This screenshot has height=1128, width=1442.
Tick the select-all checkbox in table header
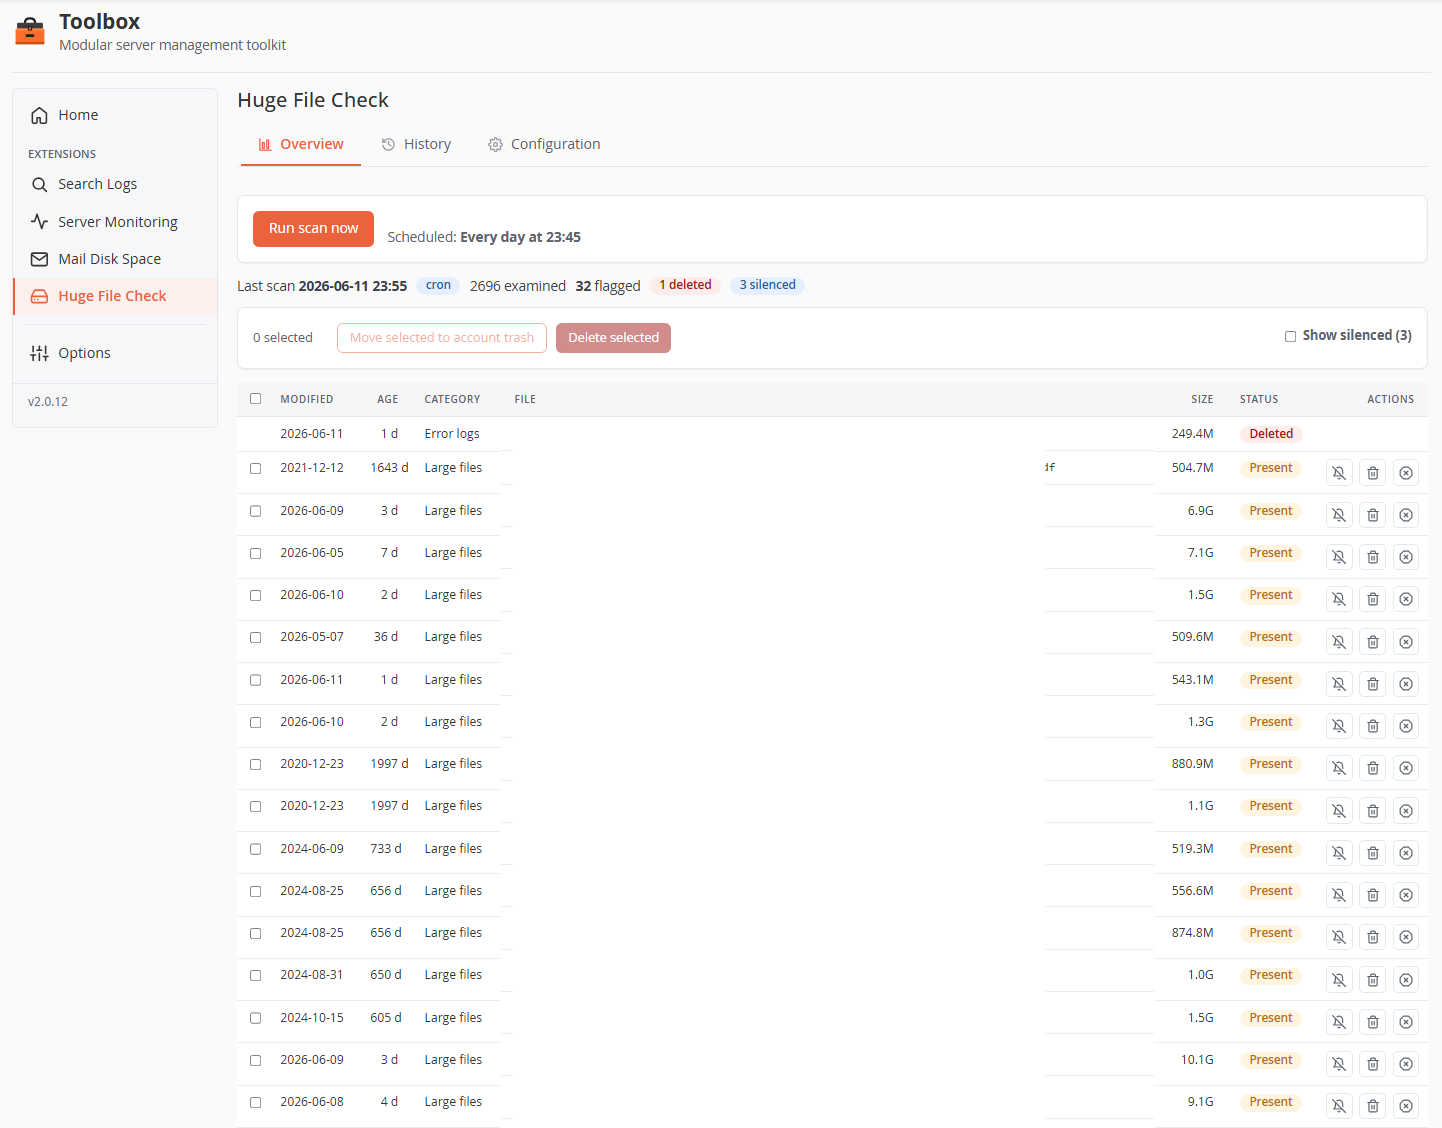coord(256,398)
